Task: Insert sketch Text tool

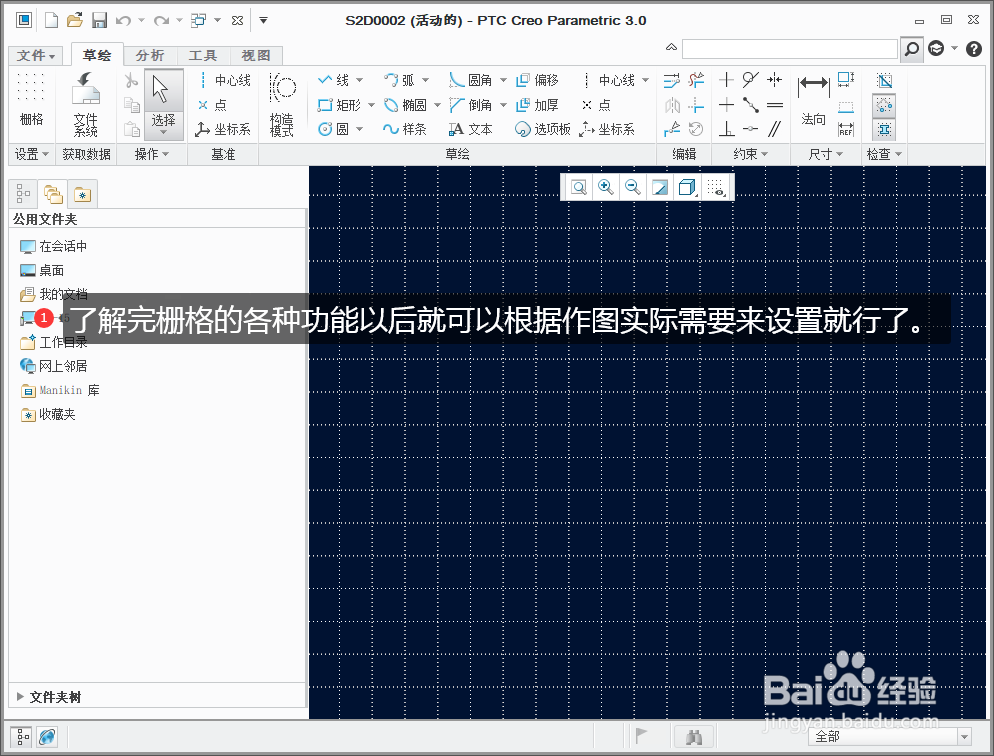Action: click(x=470, y=129)
